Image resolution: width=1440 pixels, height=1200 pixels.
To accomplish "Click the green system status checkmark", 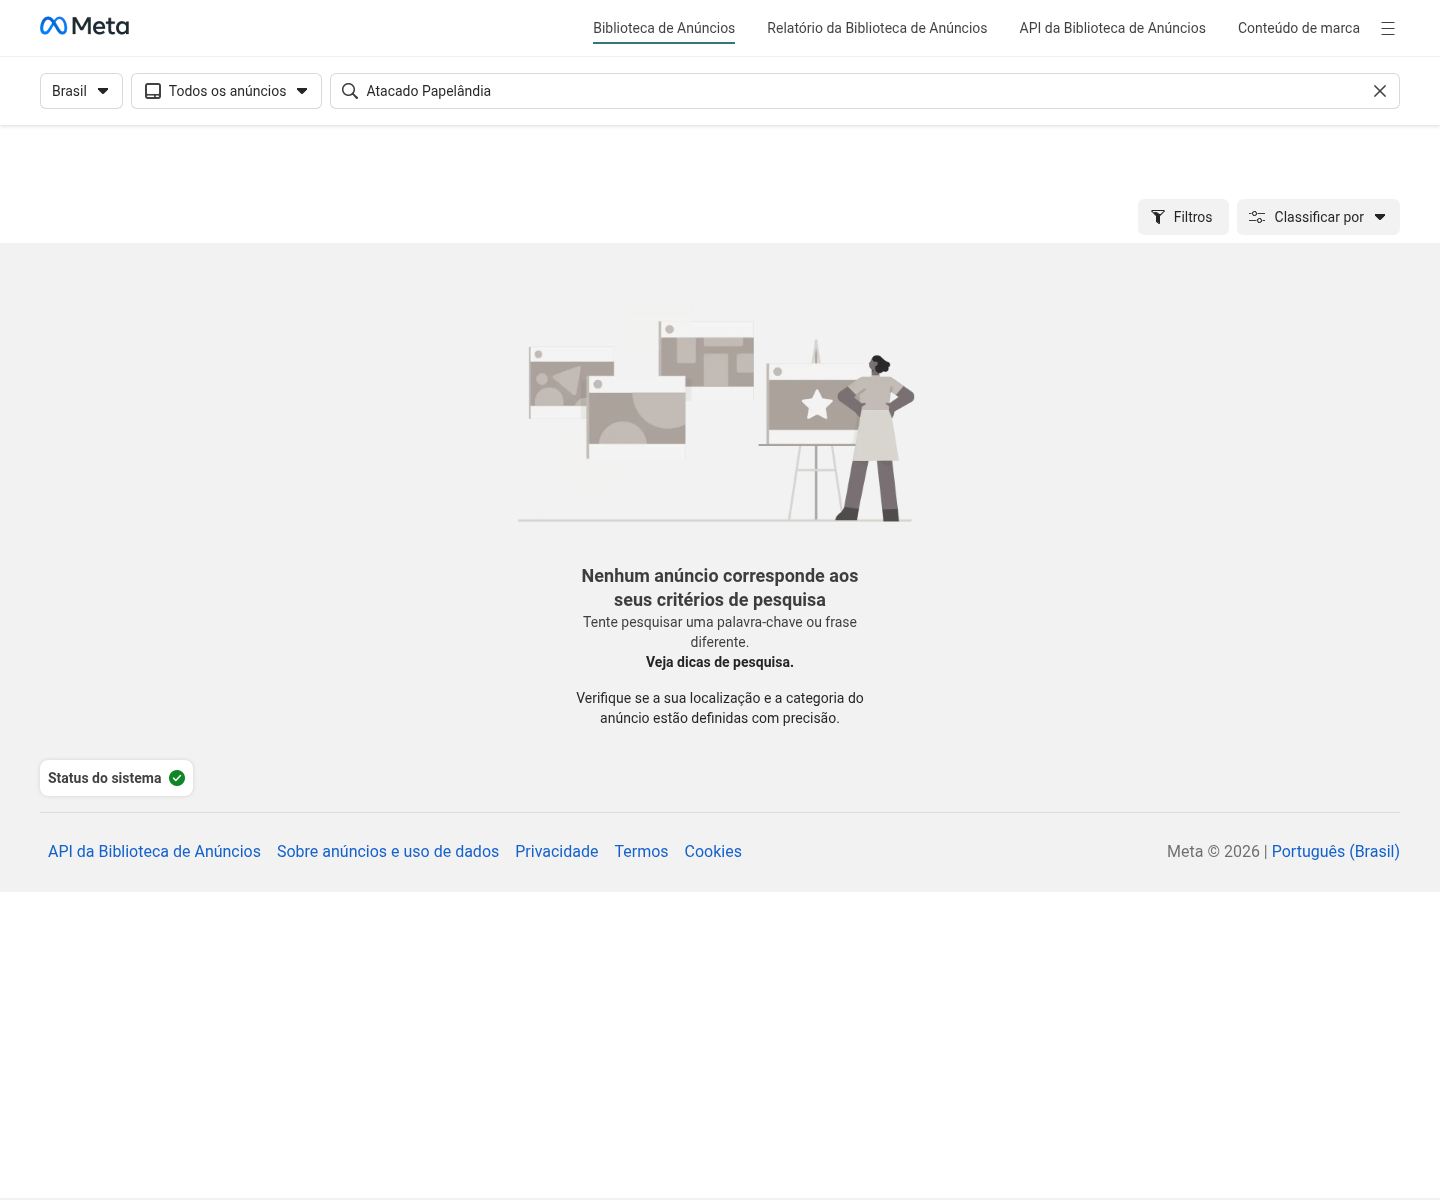I will pos(177,778).
